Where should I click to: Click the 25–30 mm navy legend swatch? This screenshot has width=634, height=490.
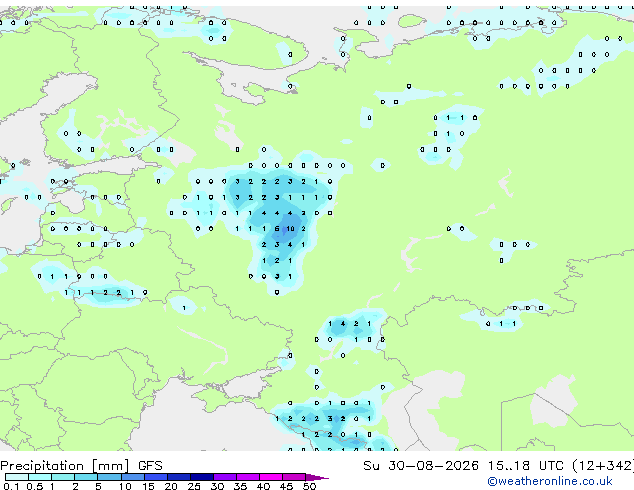202,477
